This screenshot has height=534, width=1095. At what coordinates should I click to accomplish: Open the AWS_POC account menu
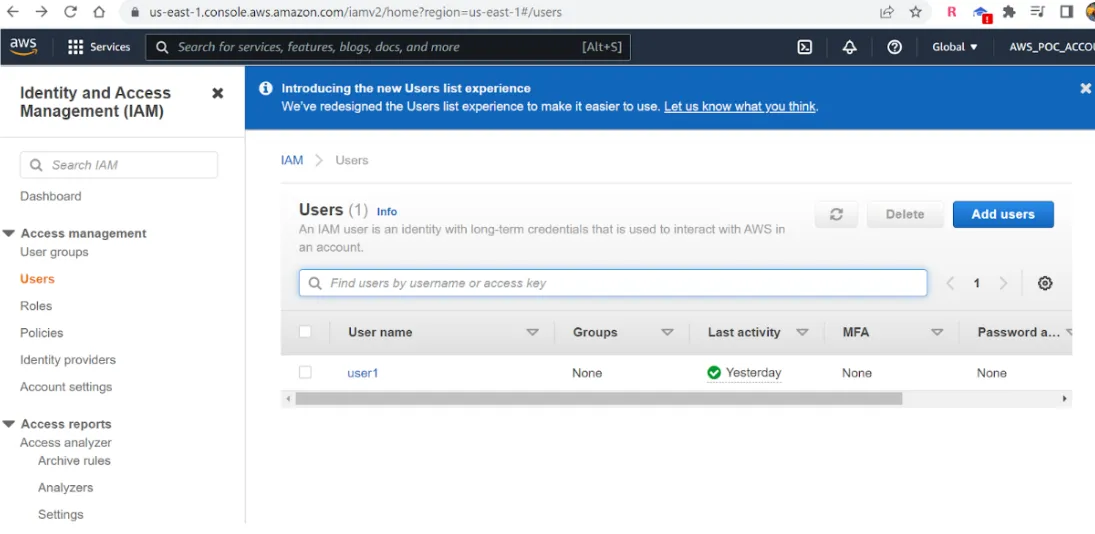(1051, 47)
